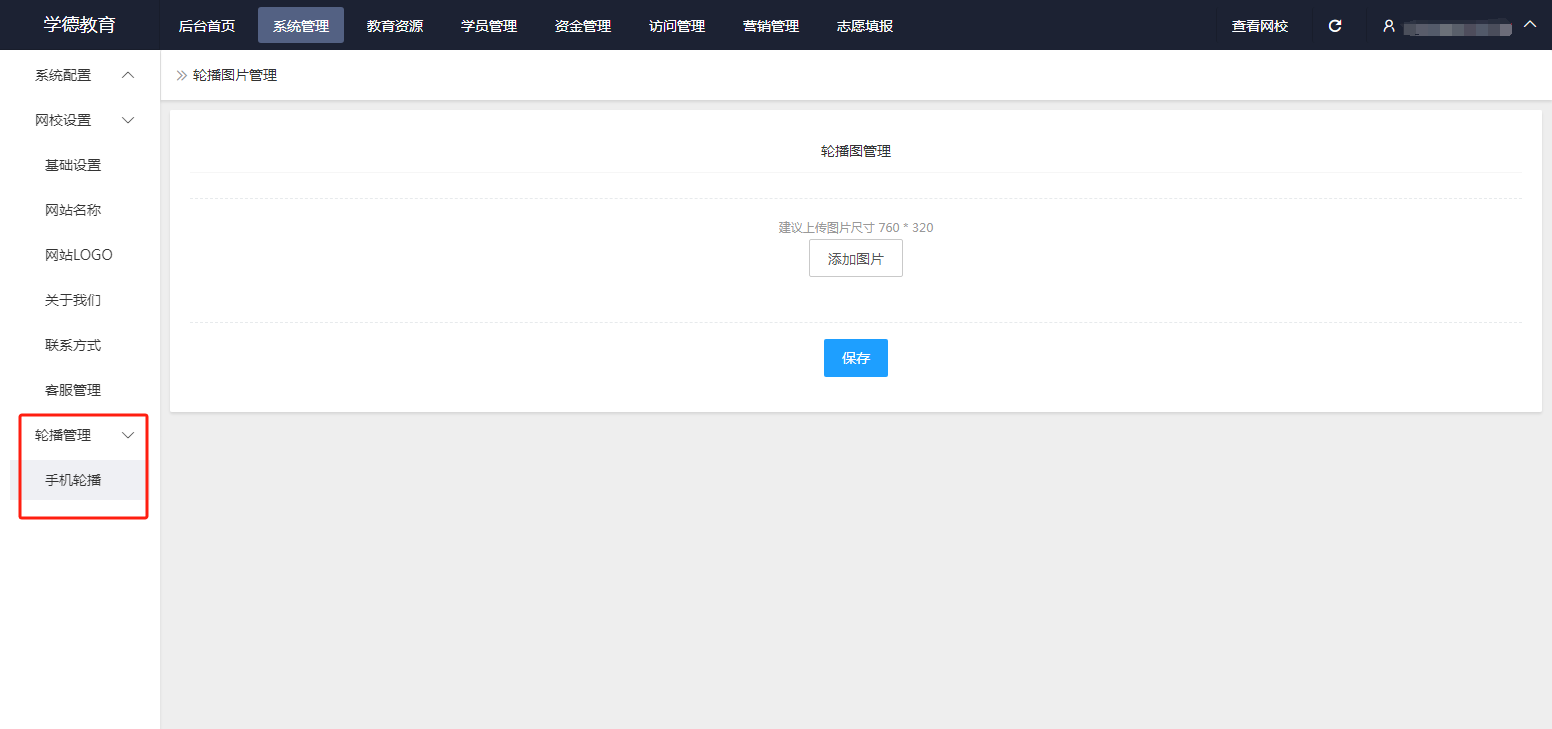Click the blue 保存 button
1552x729 pixels.
[x=856, y=358]
